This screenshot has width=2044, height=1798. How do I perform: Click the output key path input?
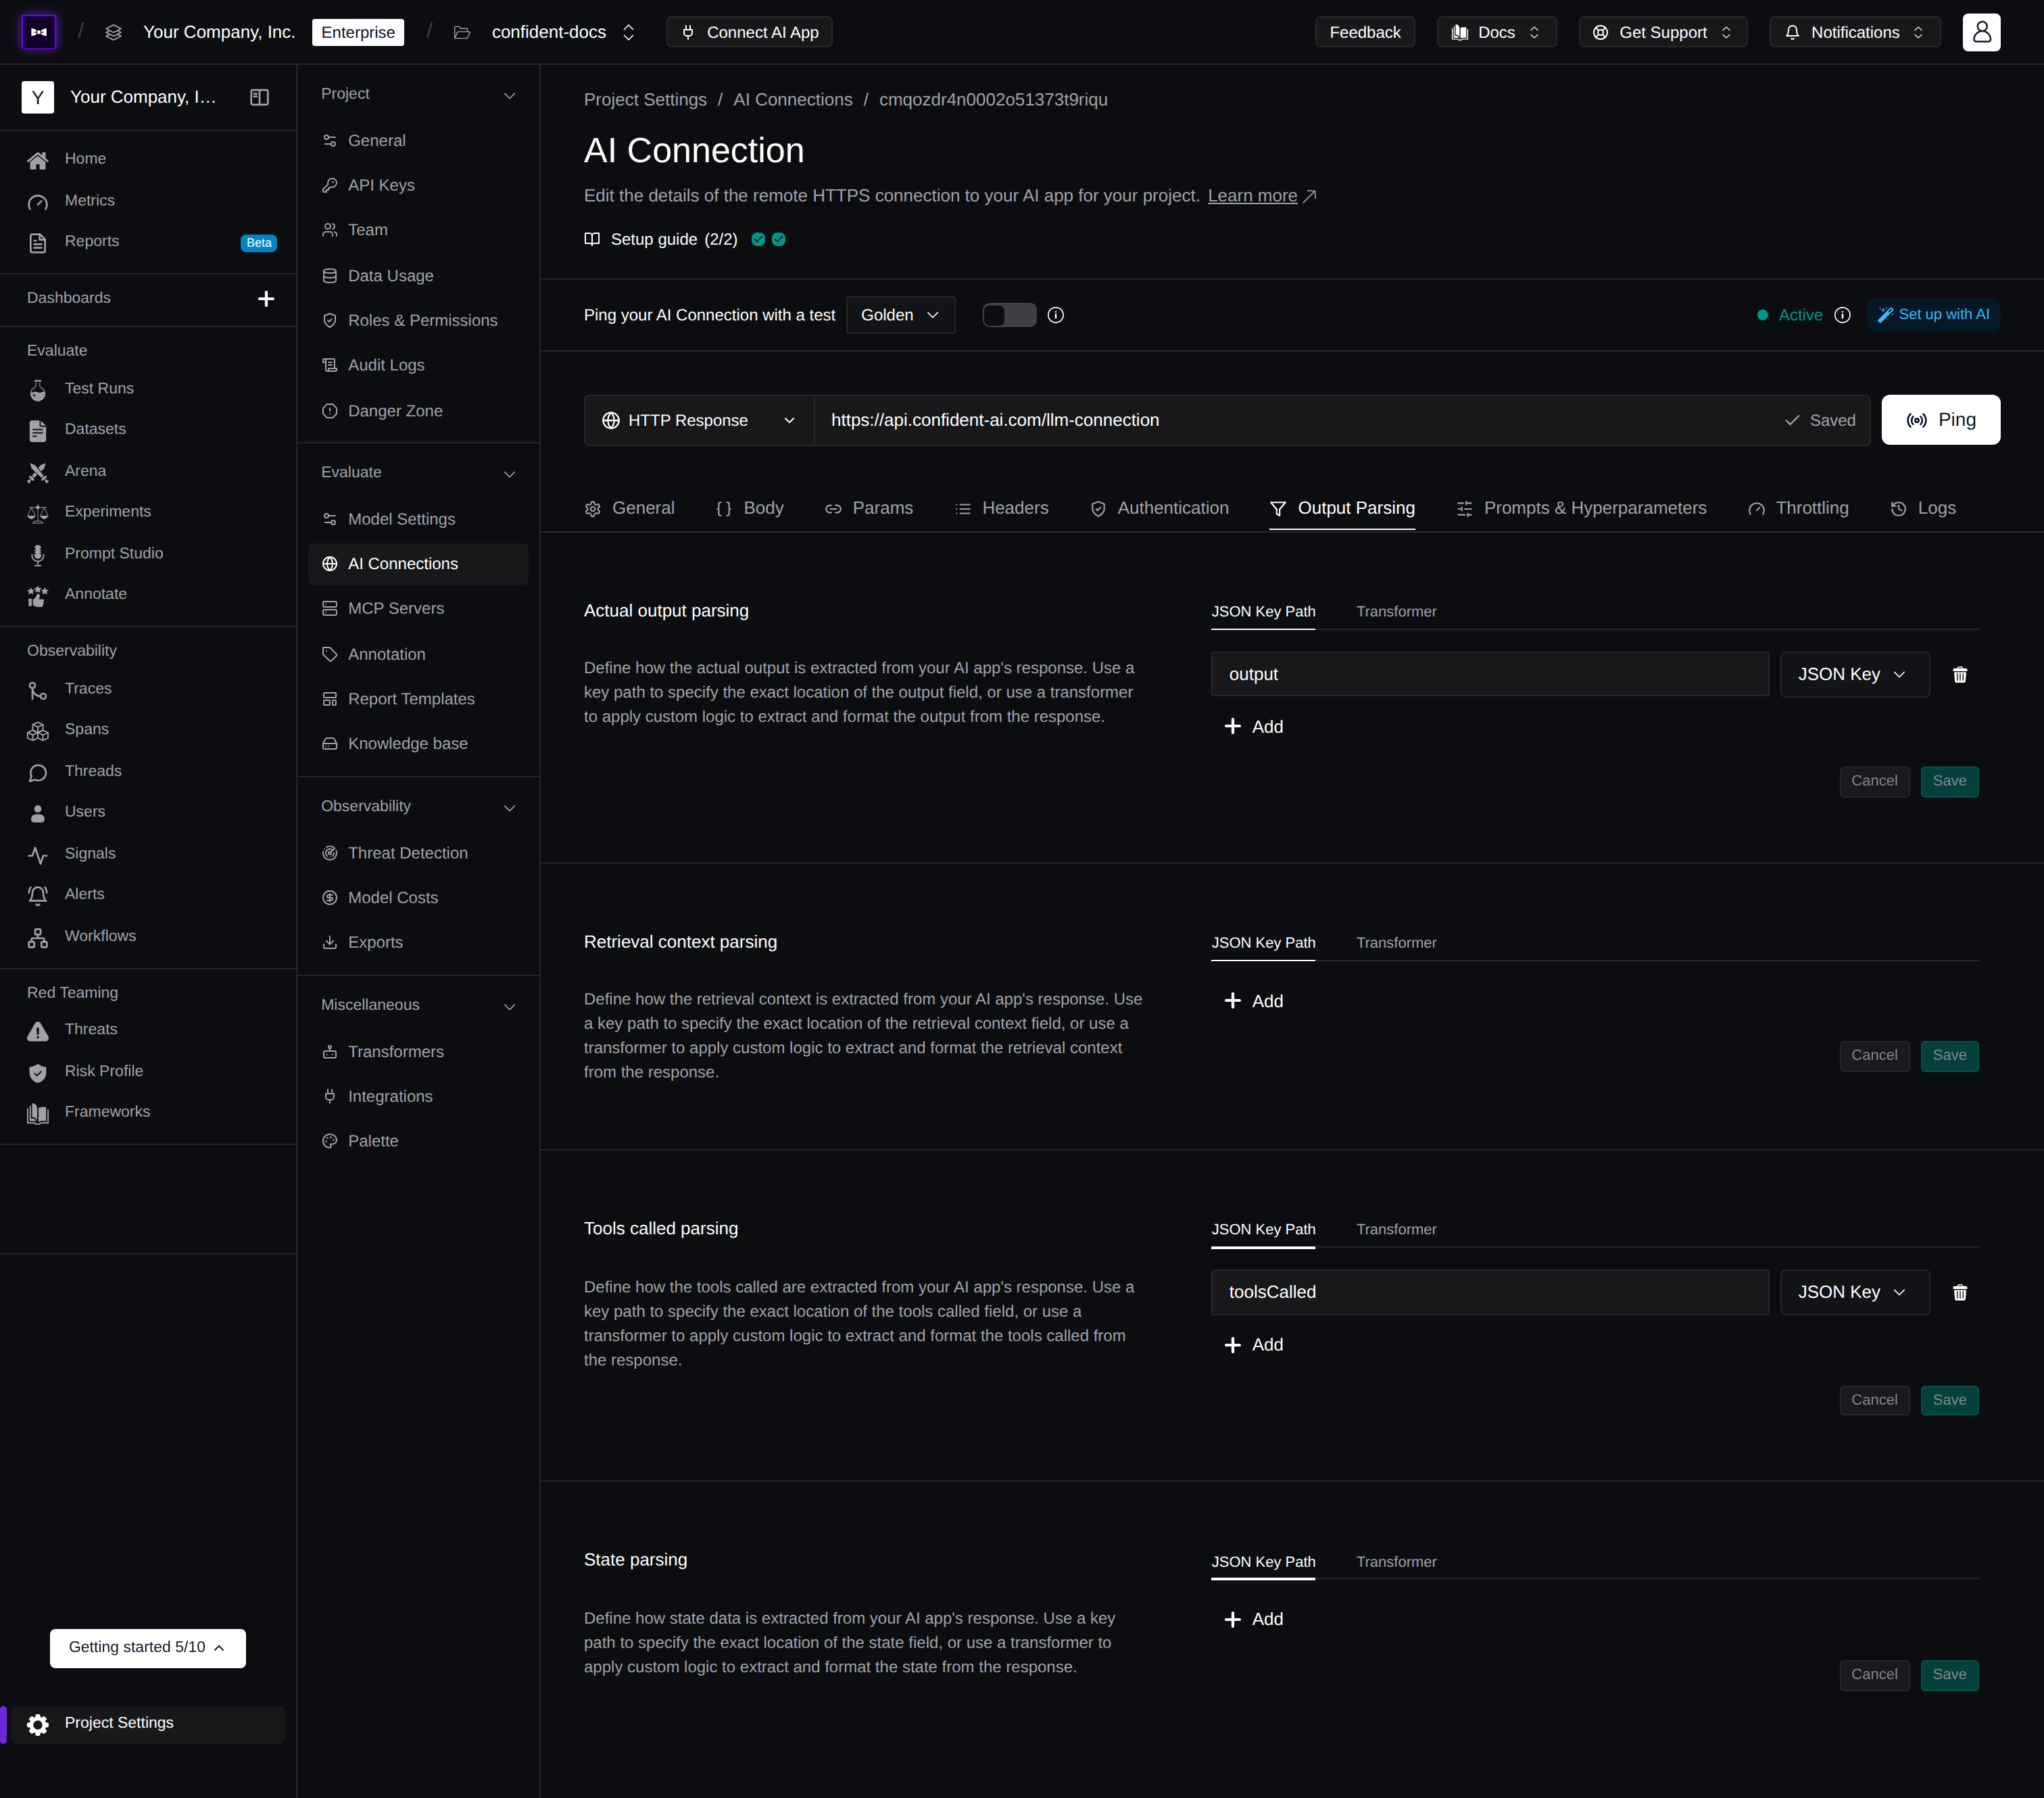pyautogui.click(x=1489, y=675)
